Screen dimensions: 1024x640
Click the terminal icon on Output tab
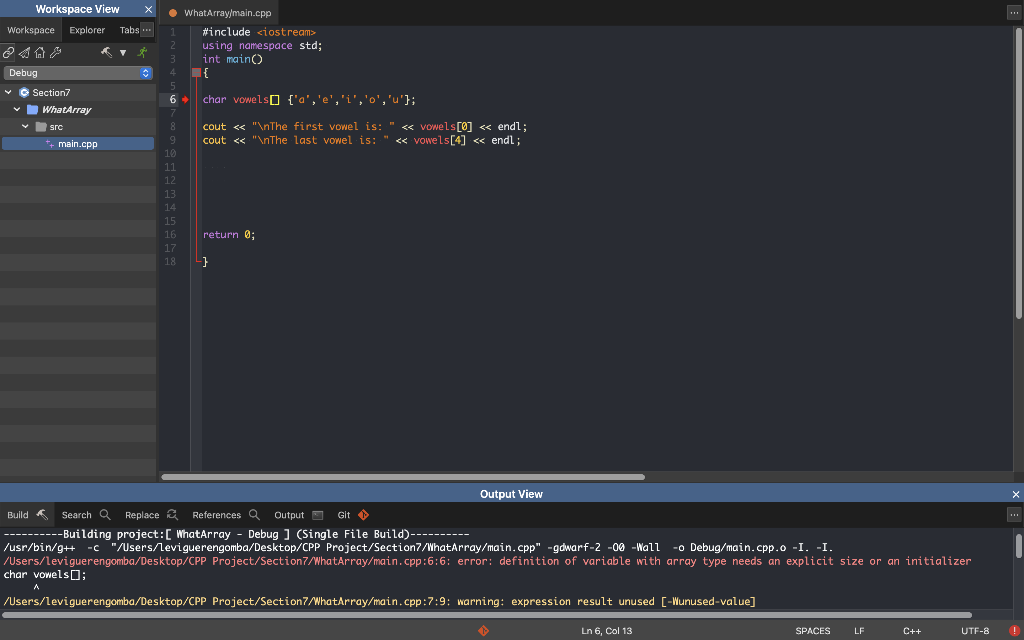point(317,515)
